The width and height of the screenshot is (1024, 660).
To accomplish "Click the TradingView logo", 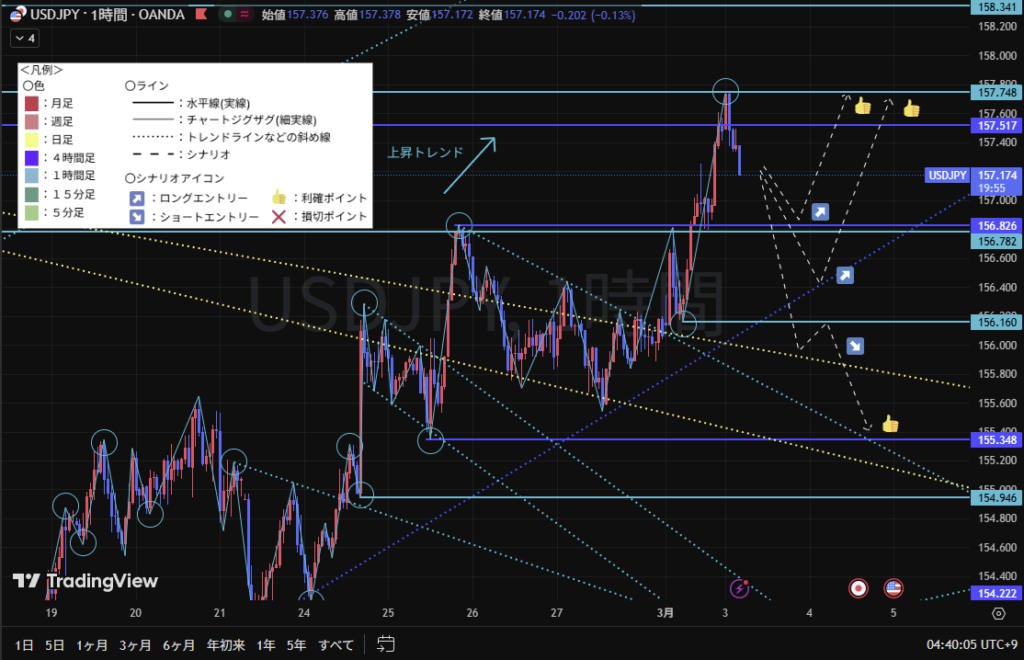I will 86,581.
